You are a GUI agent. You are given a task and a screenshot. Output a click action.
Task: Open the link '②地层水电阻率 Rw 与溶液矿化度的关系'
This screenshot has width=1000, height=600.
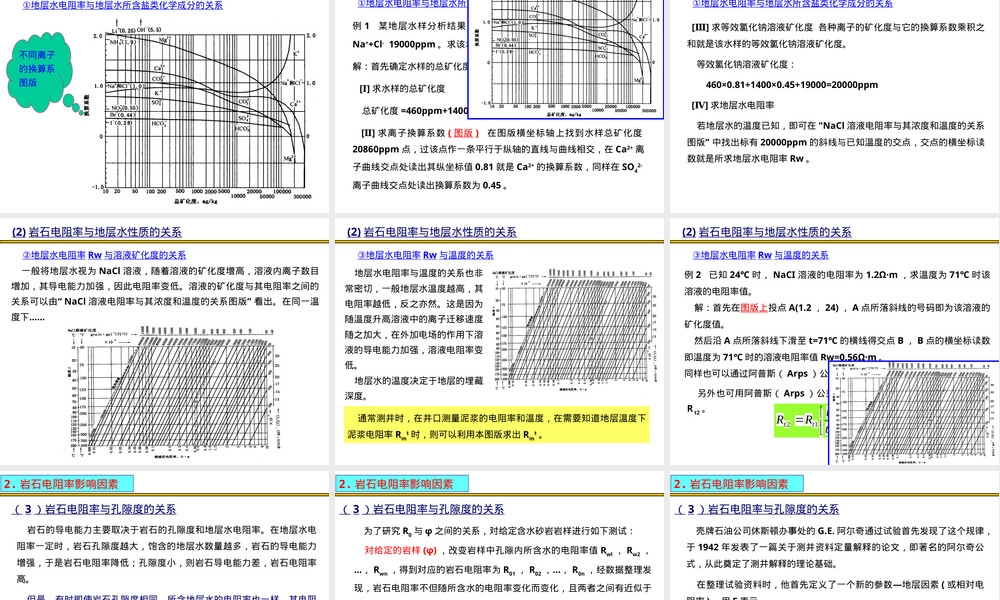104,255
